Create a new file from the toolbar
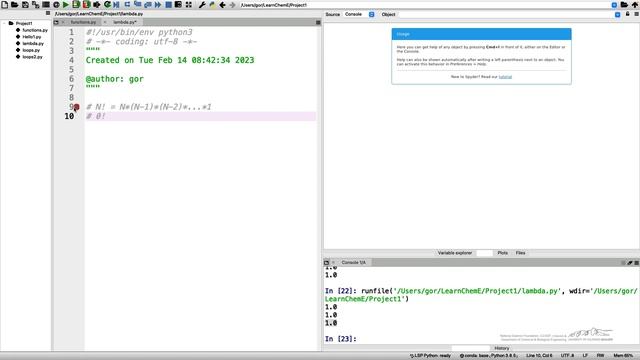This screenshot has width=640, height=360. 4,4
